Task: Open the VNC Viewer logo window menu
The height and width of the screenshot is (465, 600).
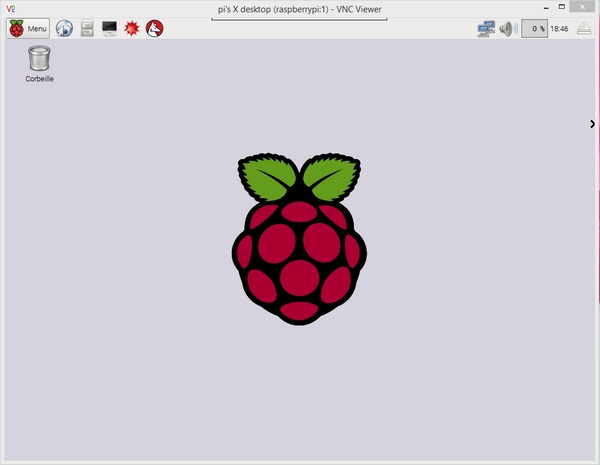Action: pyautogui.click(x=11, y=8)
